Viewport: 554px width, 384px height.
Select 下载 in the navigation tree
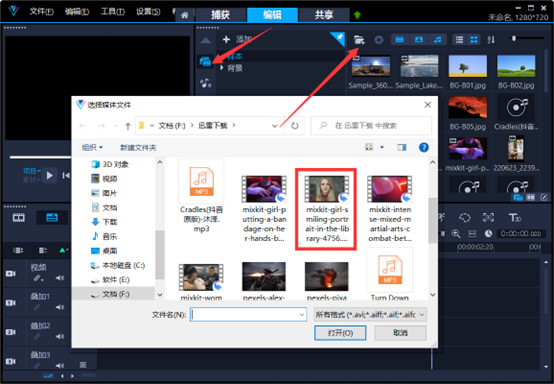104,222
